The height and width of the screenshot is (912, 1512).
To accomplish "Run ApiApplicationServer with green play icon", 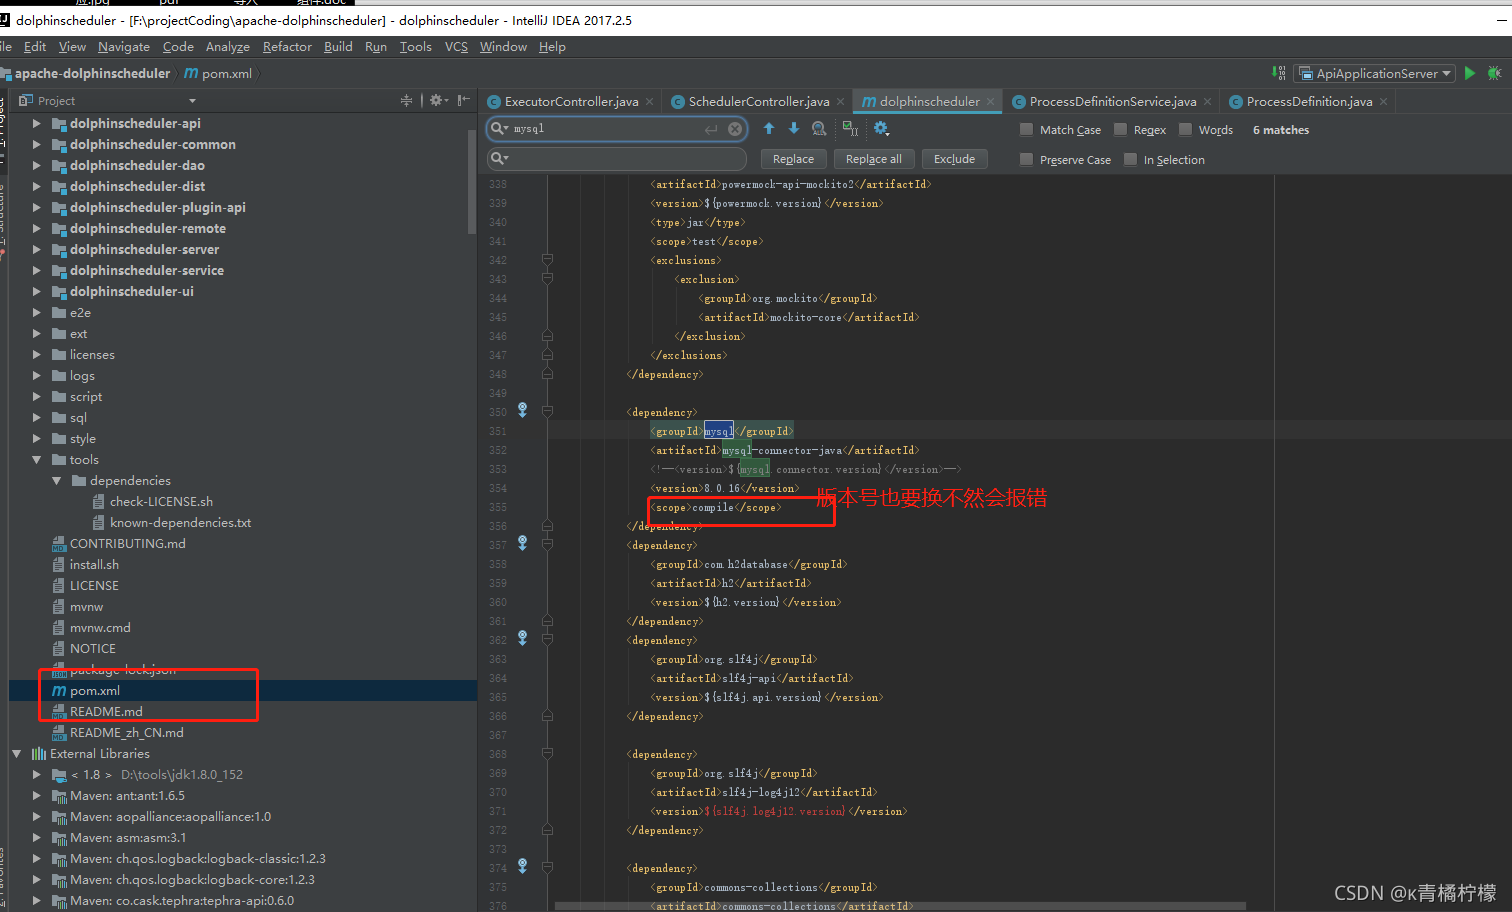I will tap(1470, 73).
